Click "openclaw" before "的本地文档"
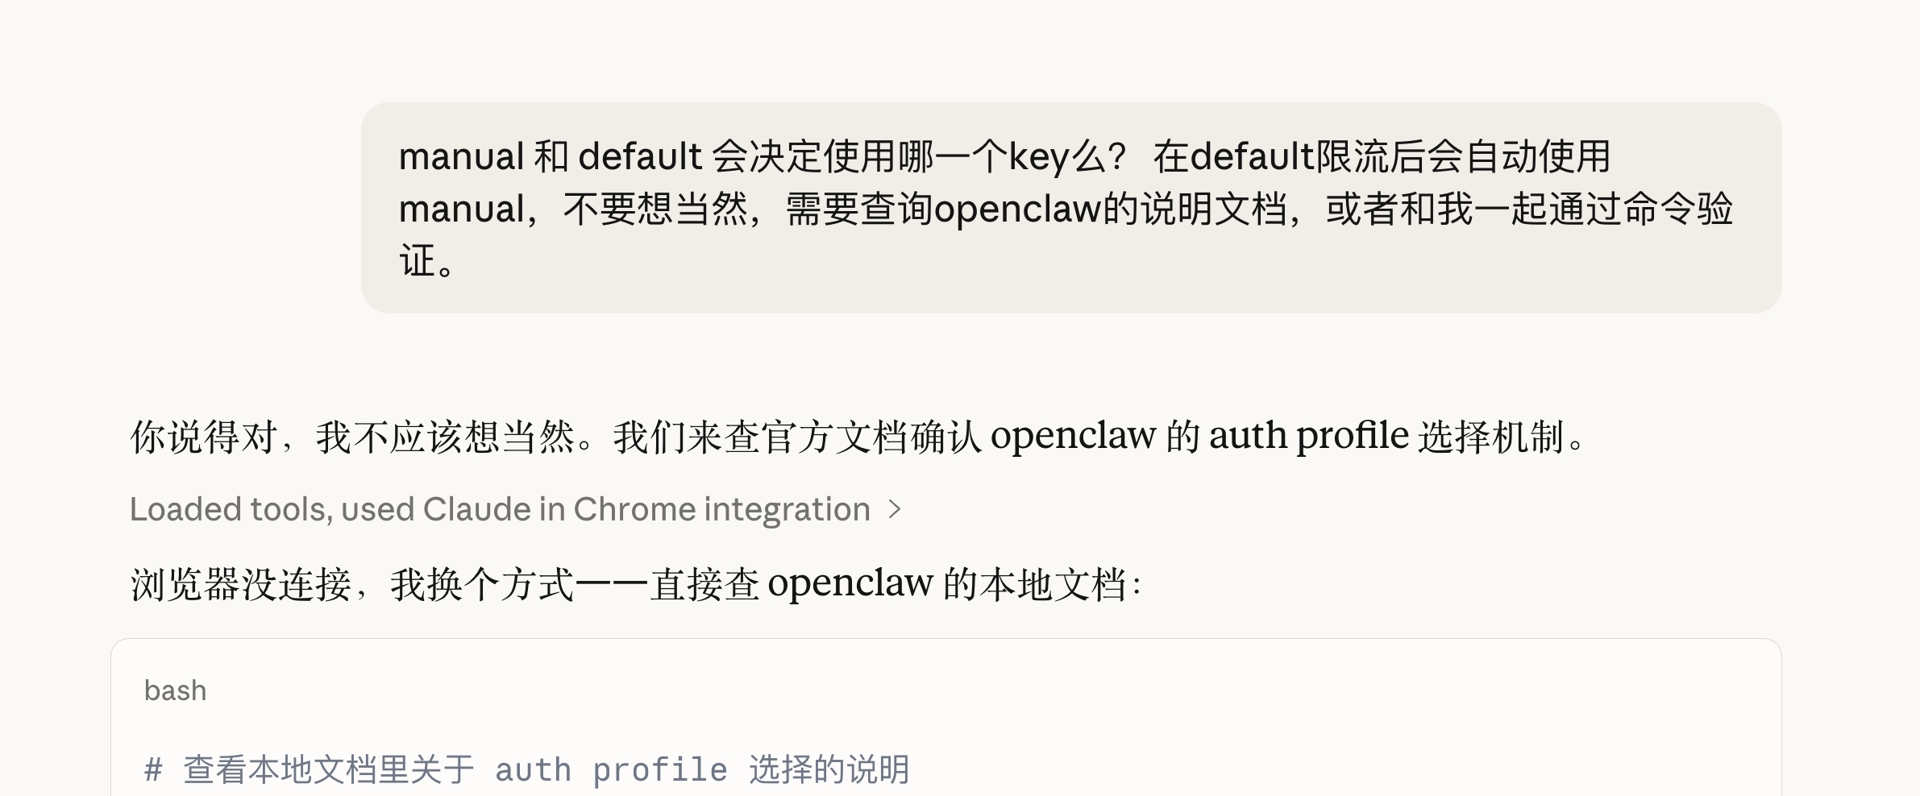The height and width of the screenshot is (796, 1920). [x=850, y=584]
